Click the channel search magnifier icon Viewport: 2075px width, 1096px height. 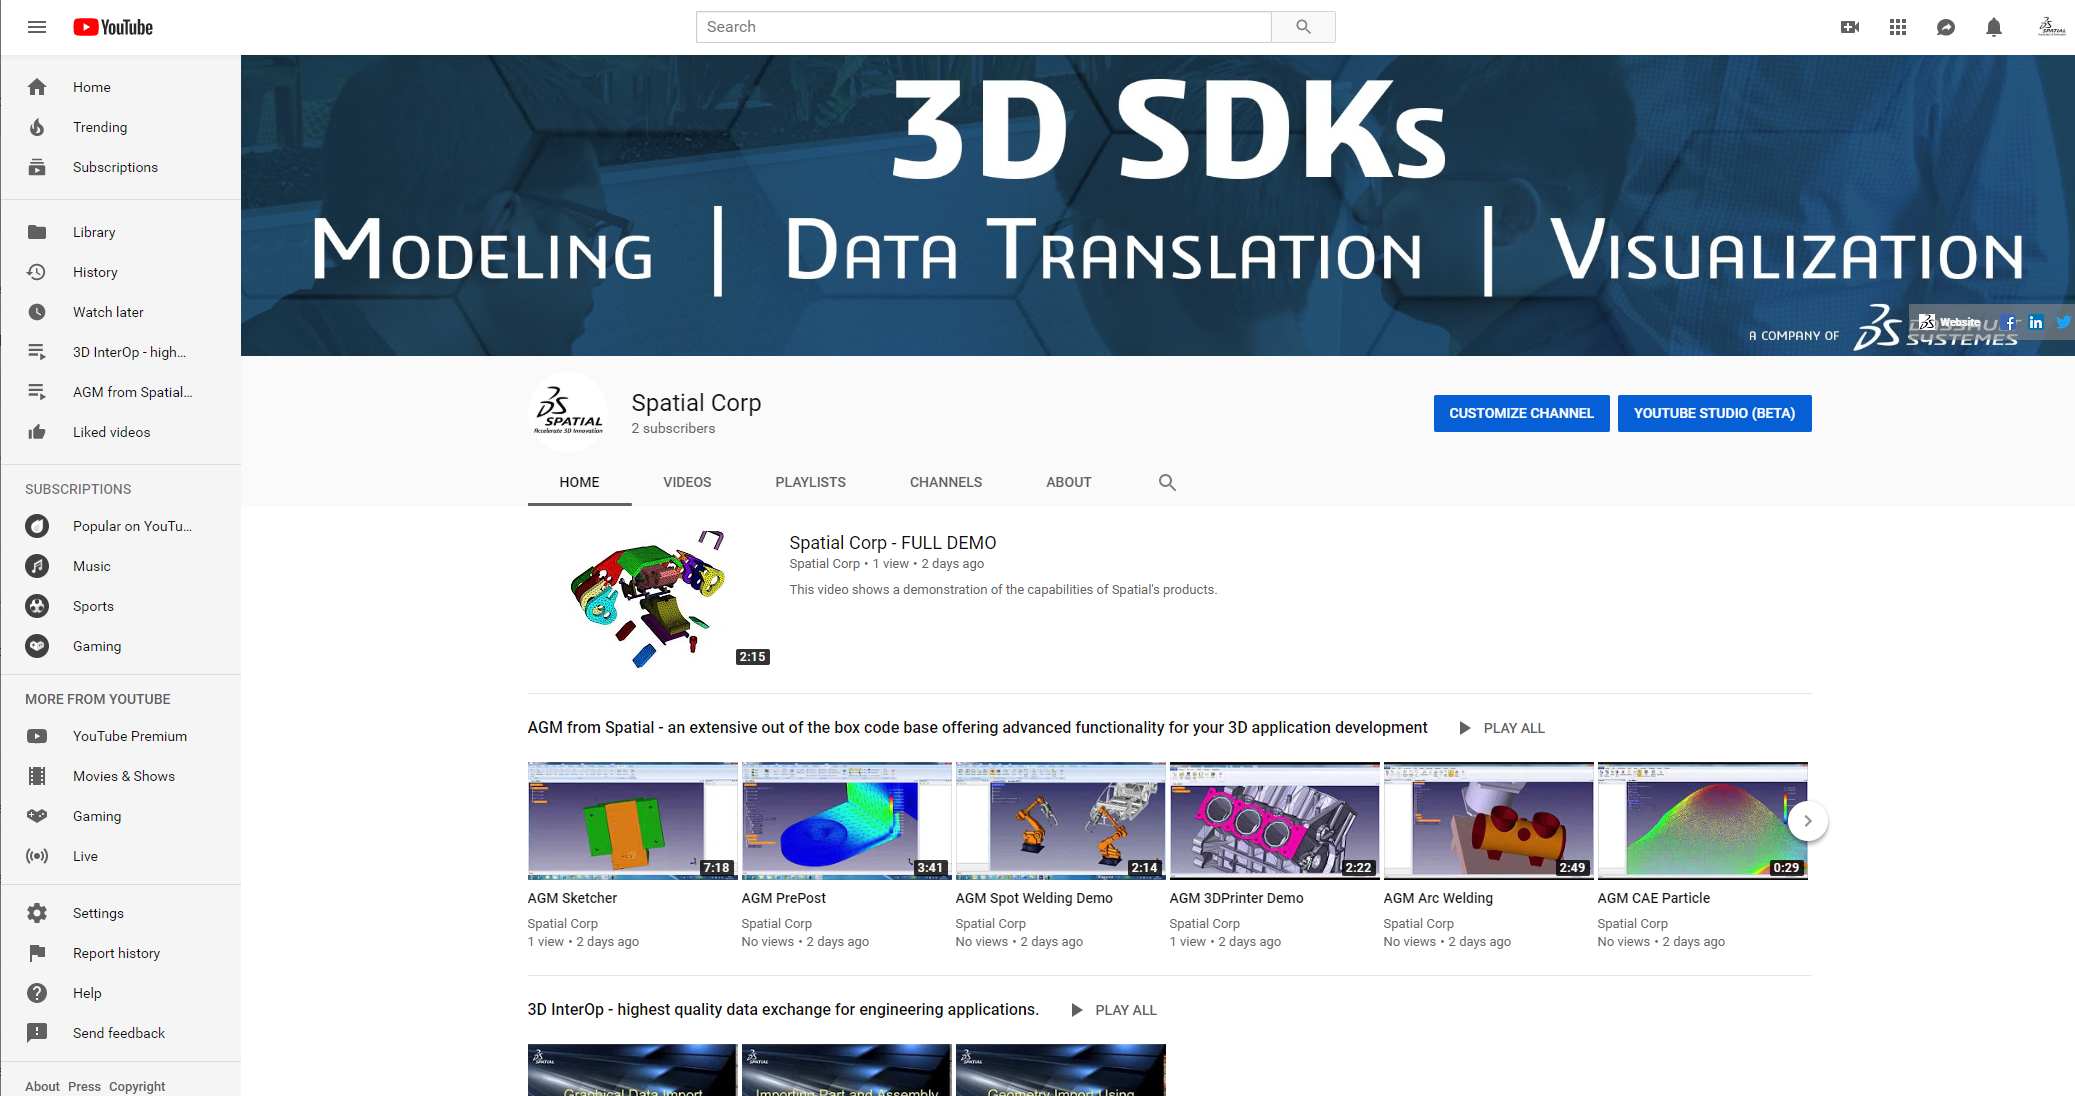(x=1167, y=482)
